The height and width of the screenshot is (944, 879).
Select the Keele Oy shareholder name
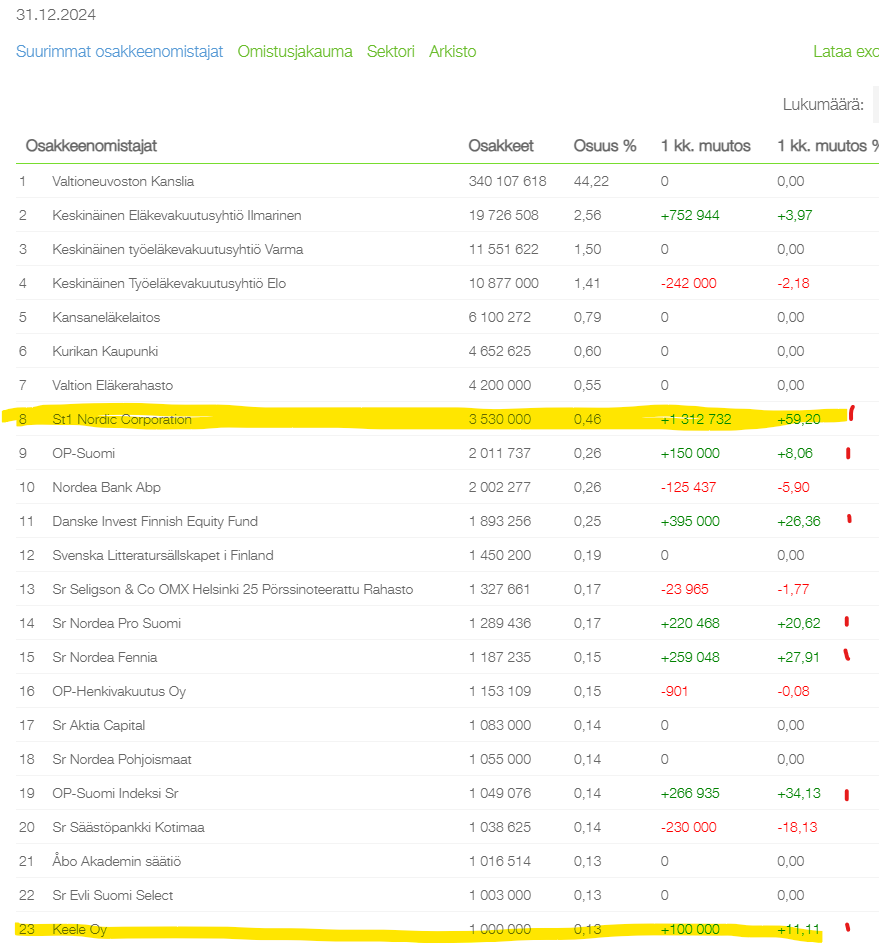tap(79, 930)
